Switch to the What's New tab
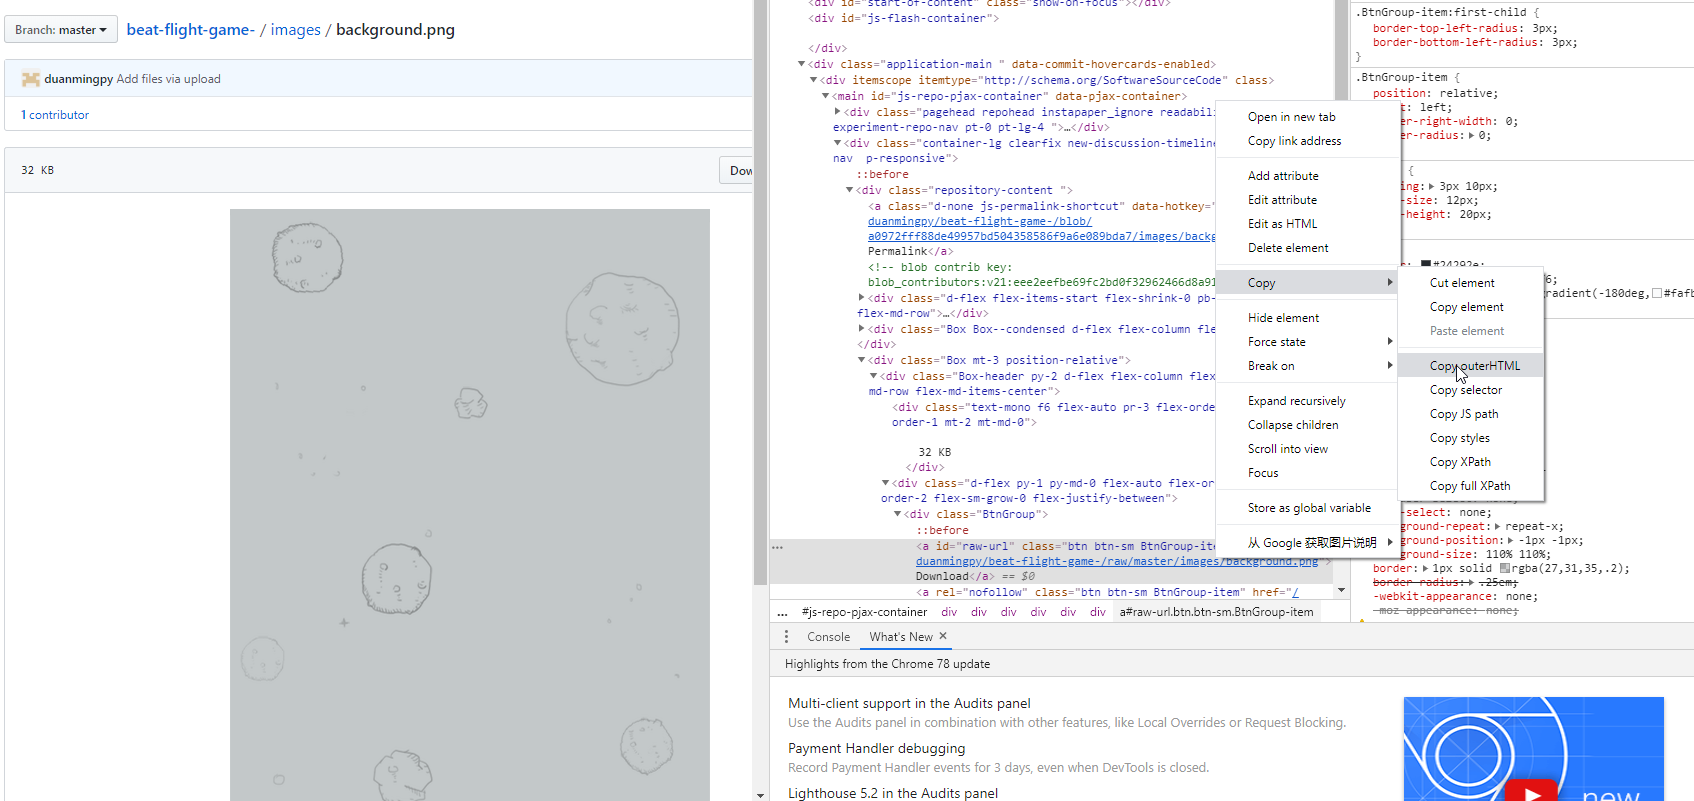The height and width of the screenshot is (801, 1694). pos(900,637)
